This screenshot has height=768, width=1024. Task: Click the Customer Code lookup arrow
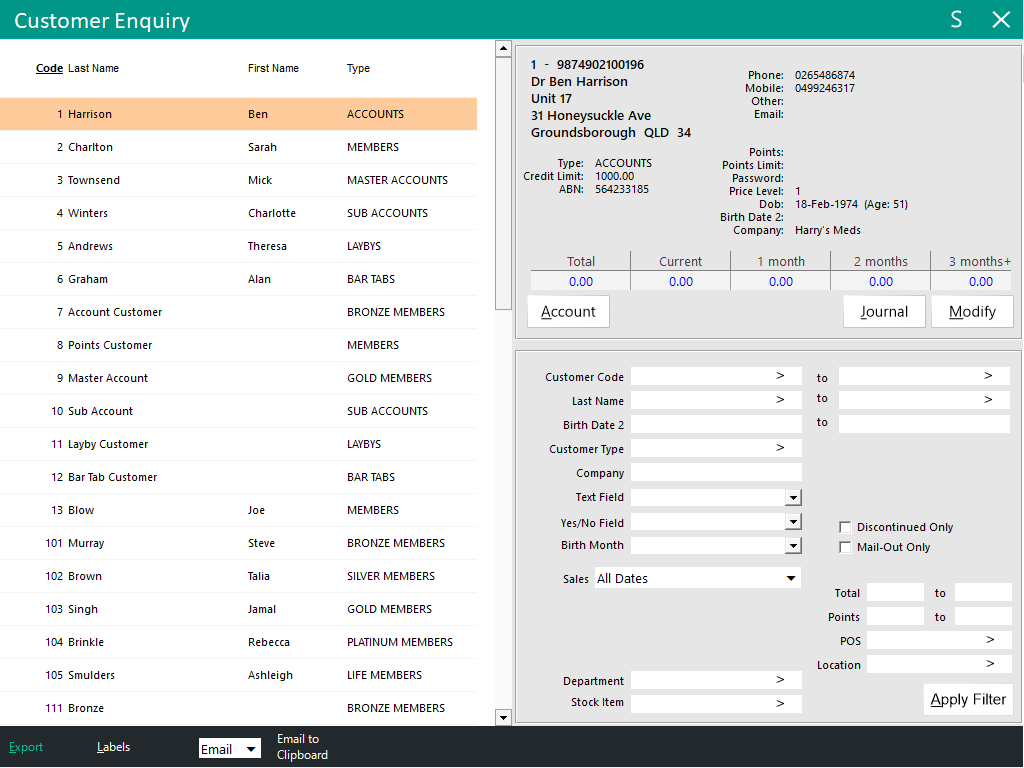tap(780, 376)
